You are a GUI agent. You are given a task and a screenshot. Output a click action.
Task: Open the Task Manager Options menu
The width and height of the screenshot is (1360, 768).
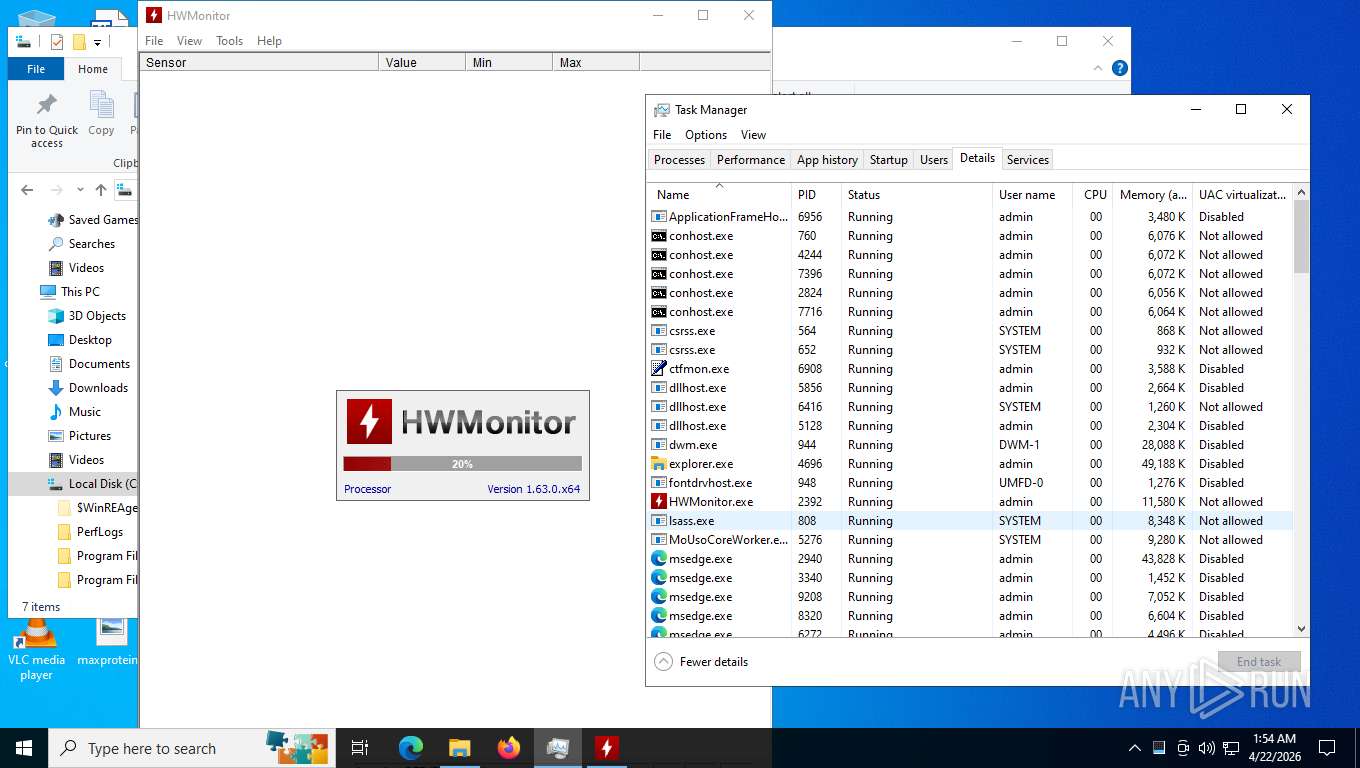tap(706, 135)
